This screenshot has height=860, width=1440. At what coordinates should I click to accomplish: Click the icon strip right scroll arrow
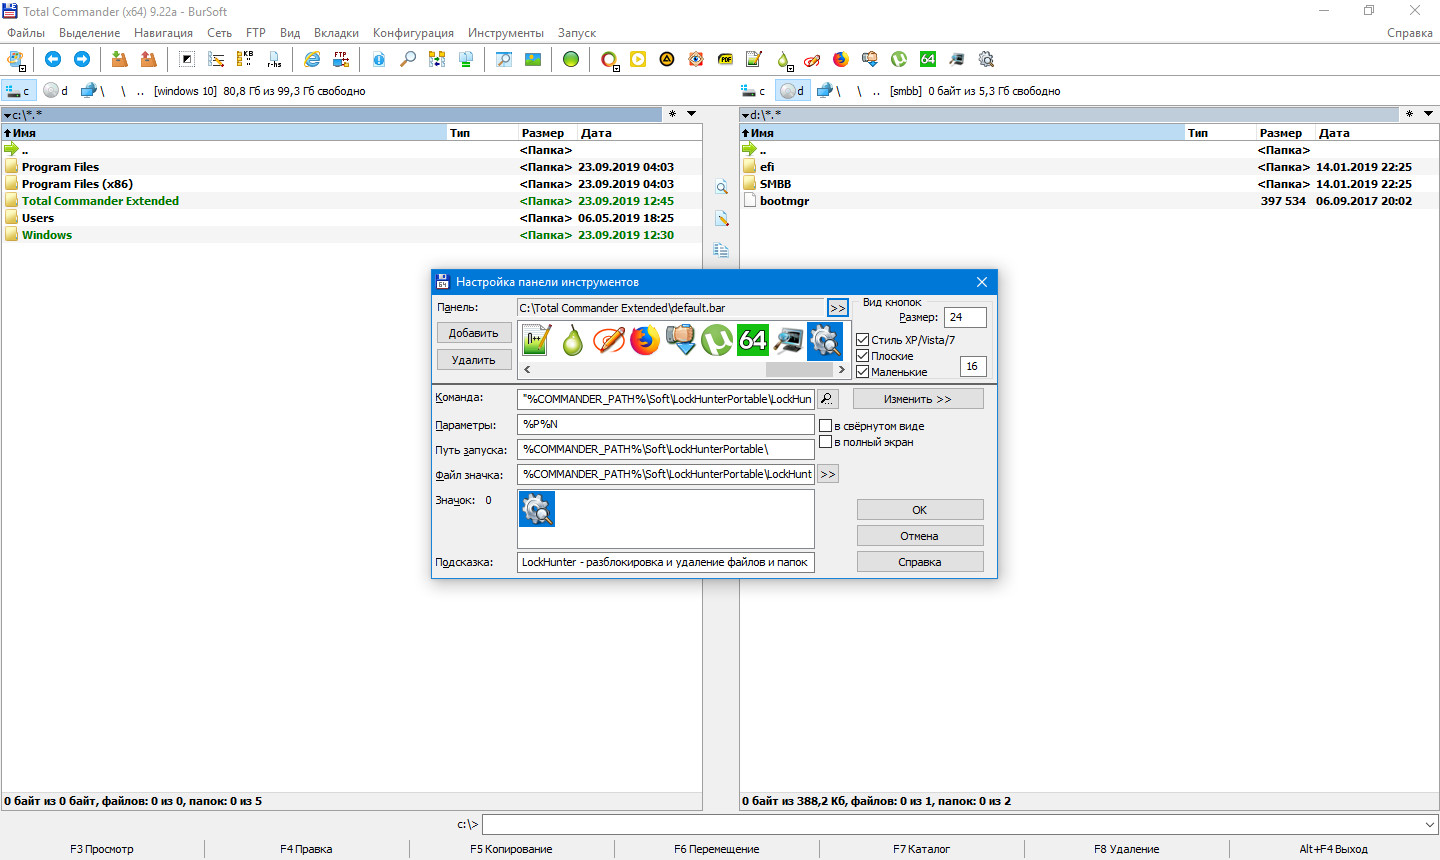click(841, 370)
